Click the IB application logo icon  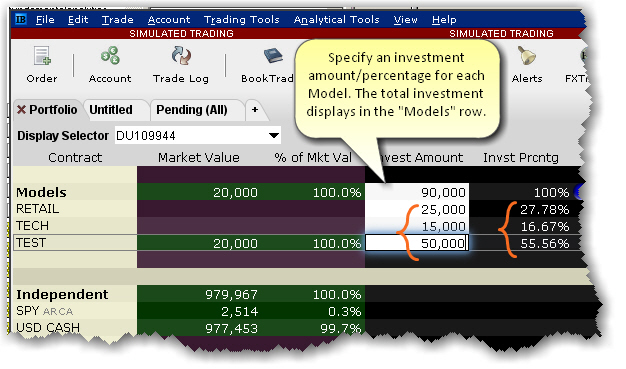pyautogui.click(x=21, y=19)
